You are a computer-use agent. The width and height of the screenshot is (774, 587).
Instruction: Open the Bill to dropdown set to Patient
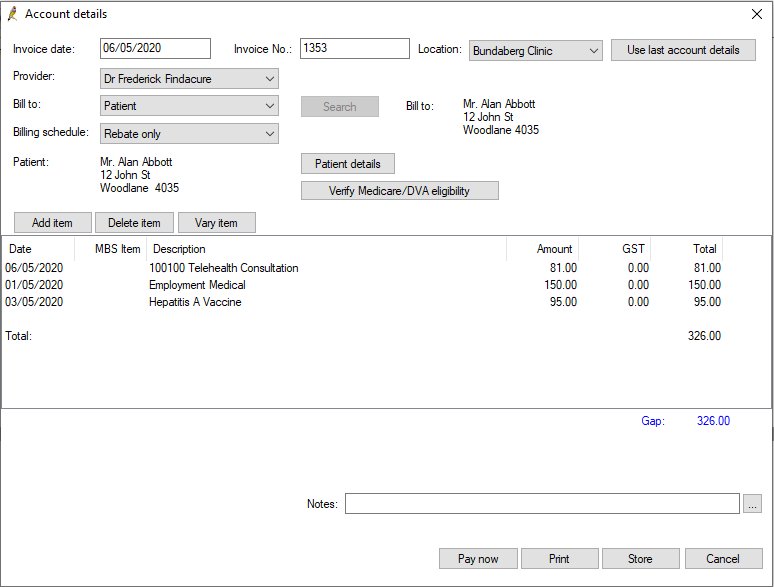189,106
